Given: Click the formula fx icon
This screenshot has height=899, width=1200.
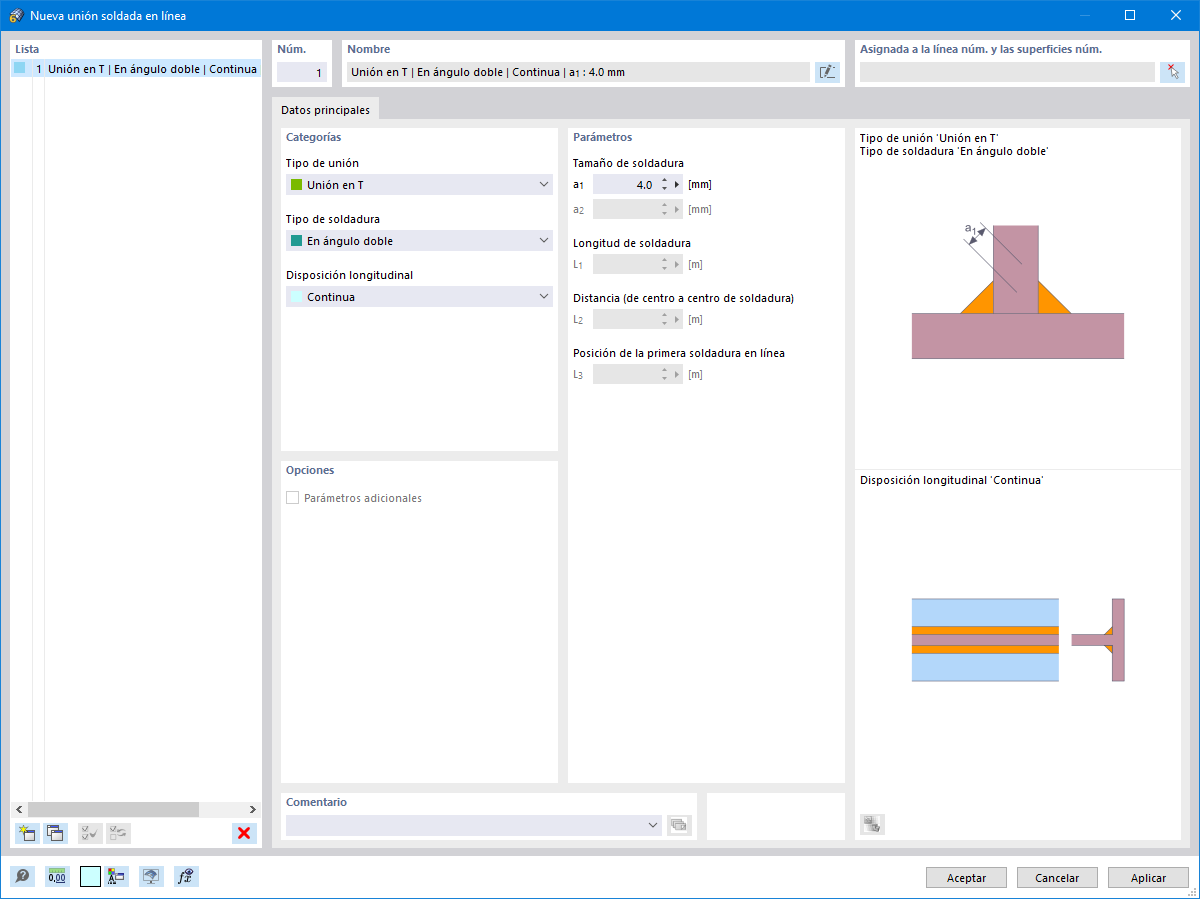Looking at the screenshot, I should pos(186,877).
